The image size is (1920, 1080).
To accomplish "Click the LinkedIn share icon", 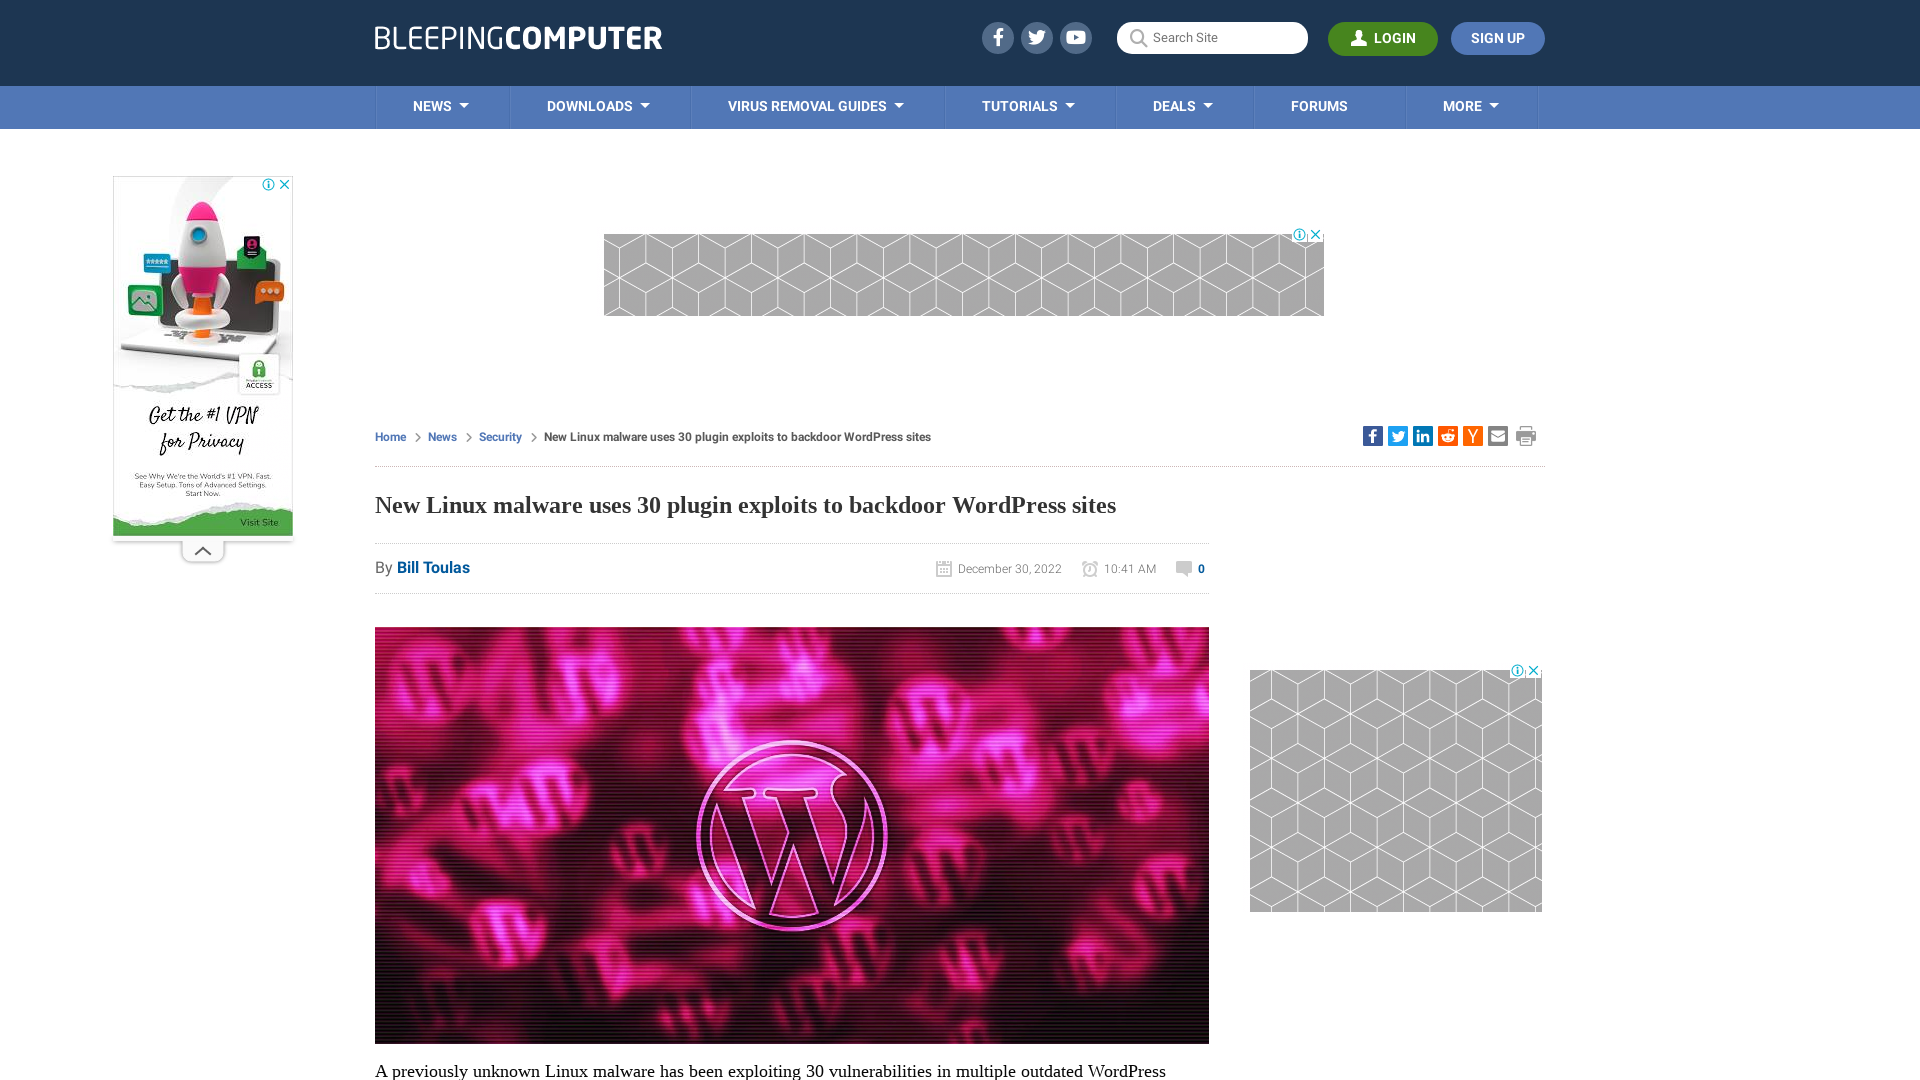I will 1422,435.
